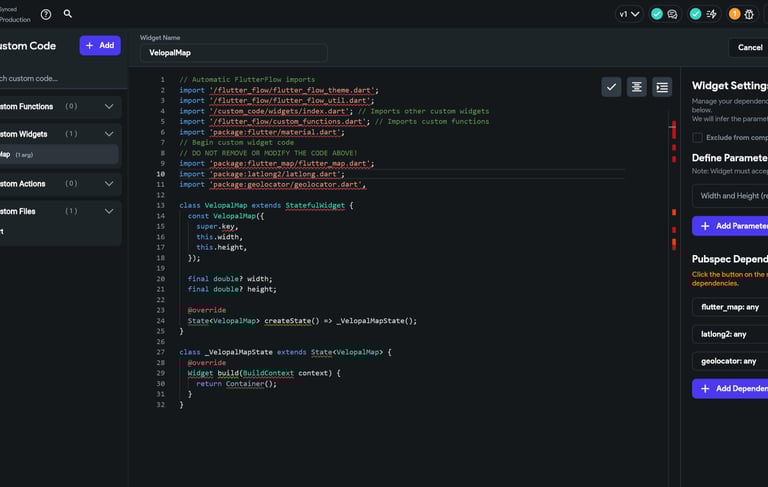768x487 pixels.
Task: Collapse the Custom Widgets section
Action: point(109,134)
